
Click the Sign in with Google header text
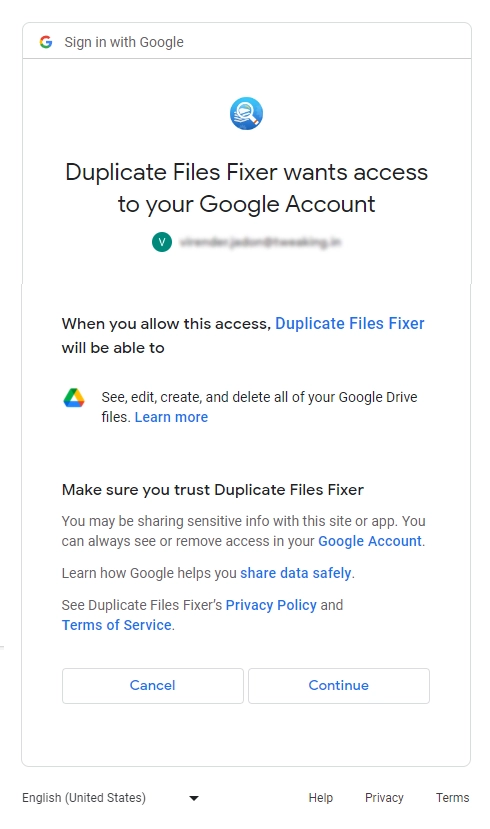(x=124, y=42)
